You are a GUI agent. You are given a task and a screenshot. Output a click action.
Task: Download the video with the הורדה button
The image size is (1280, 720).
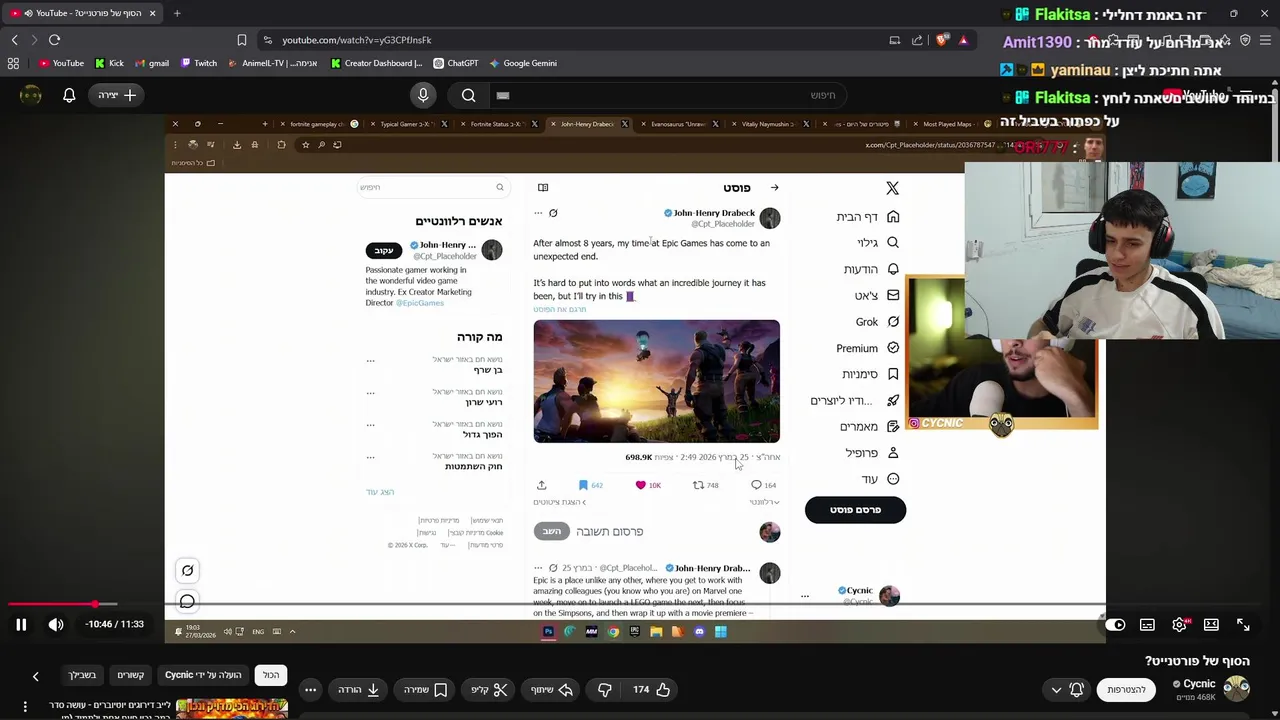pos(359,690)
